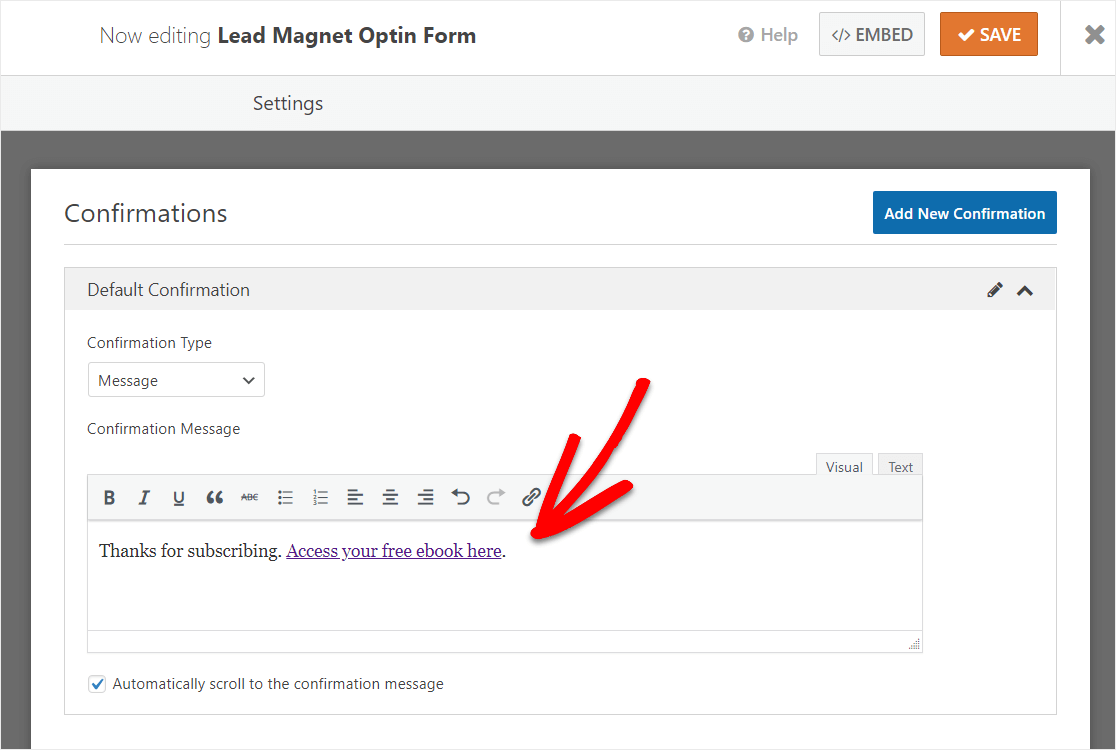Screen dimensions: 1116x750
Task: Select the Settings section heading
Action: (288, 103)
